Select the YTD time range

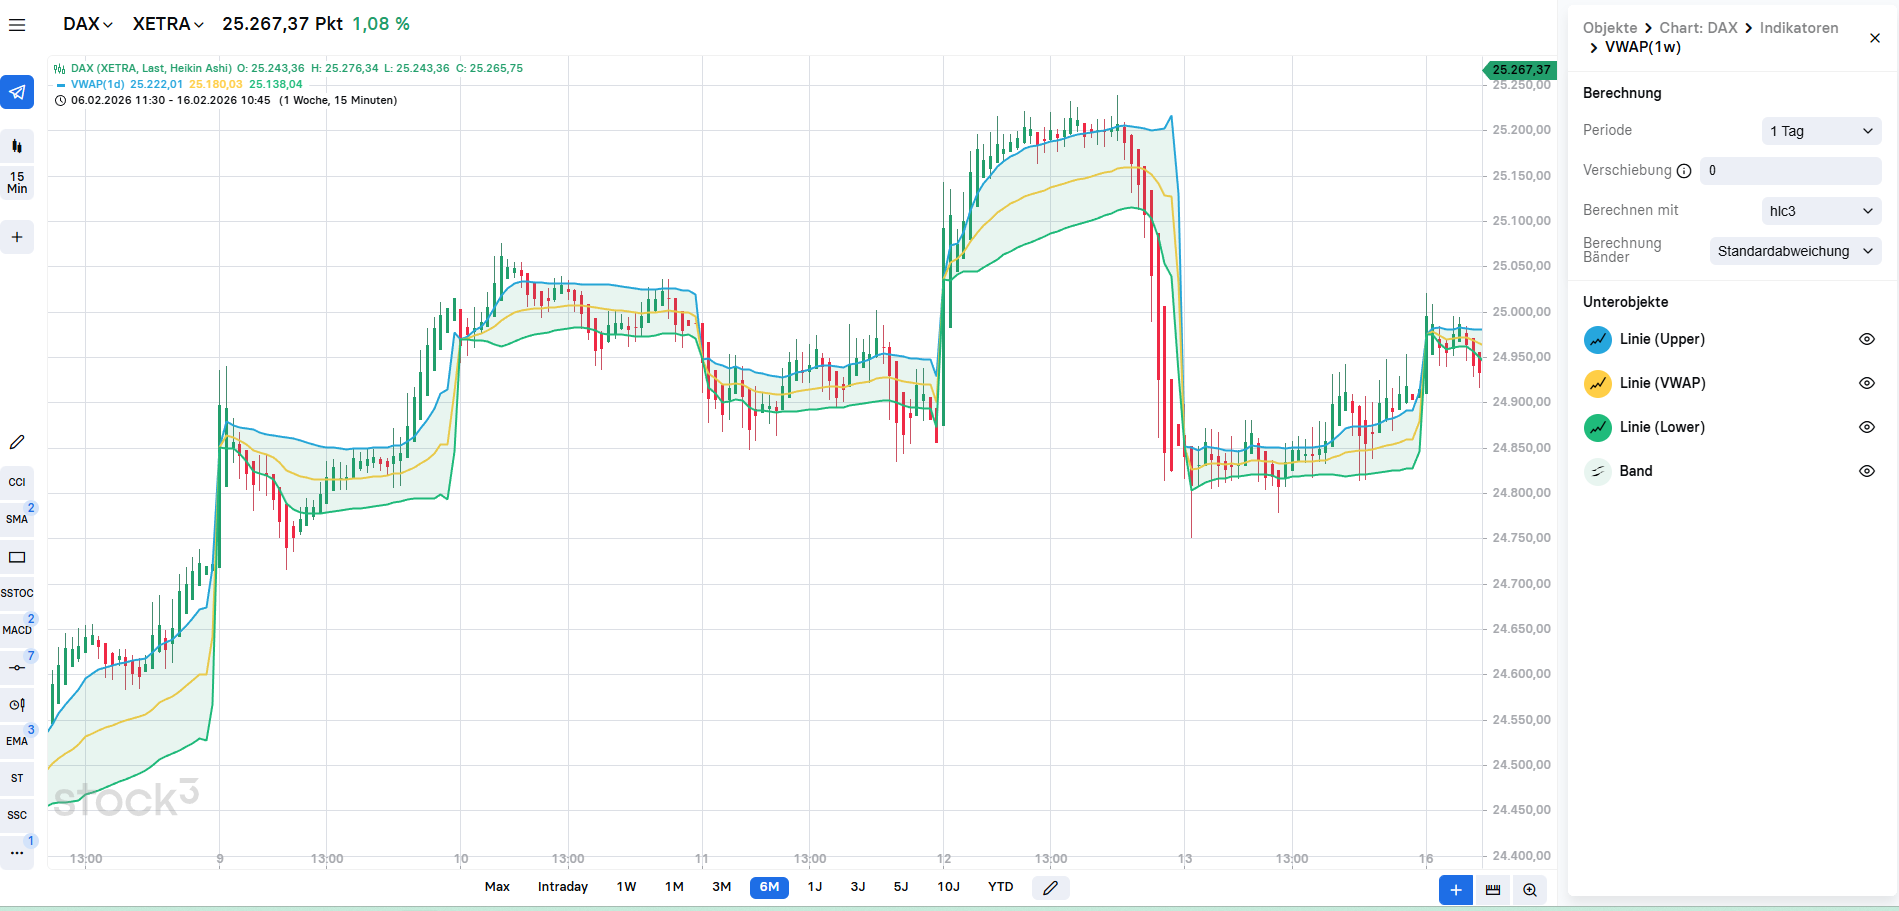coord(1000,887)
